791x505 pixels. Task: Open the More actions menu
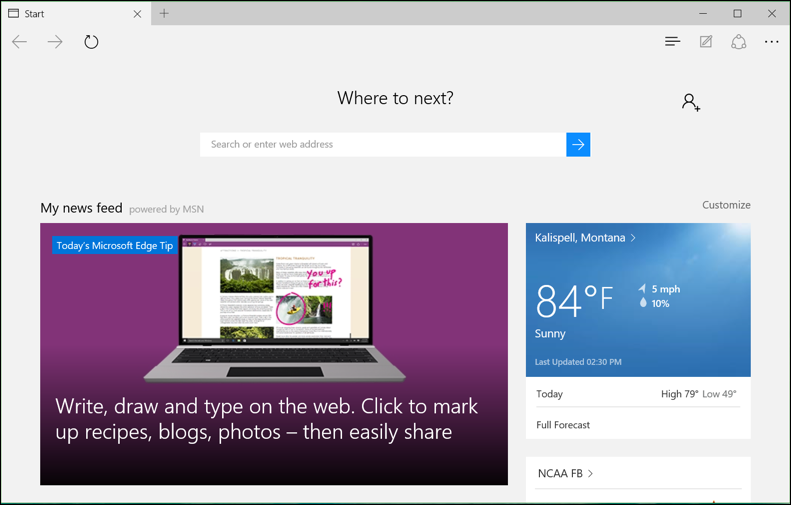[771, 42]
